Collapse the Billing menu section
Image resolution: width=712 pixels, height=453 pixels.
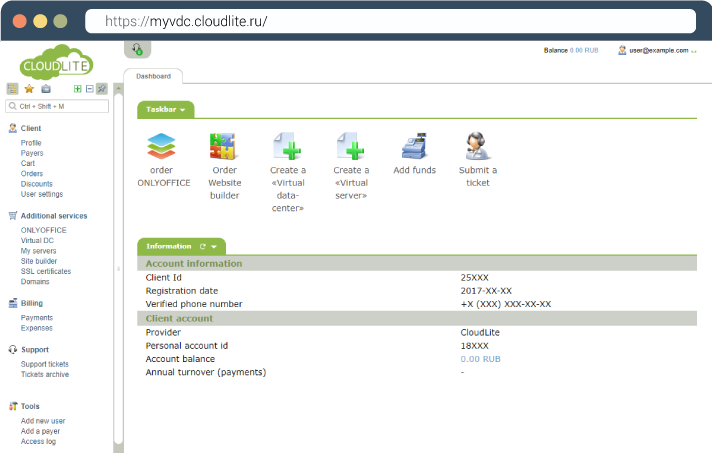tap(32, 303)
